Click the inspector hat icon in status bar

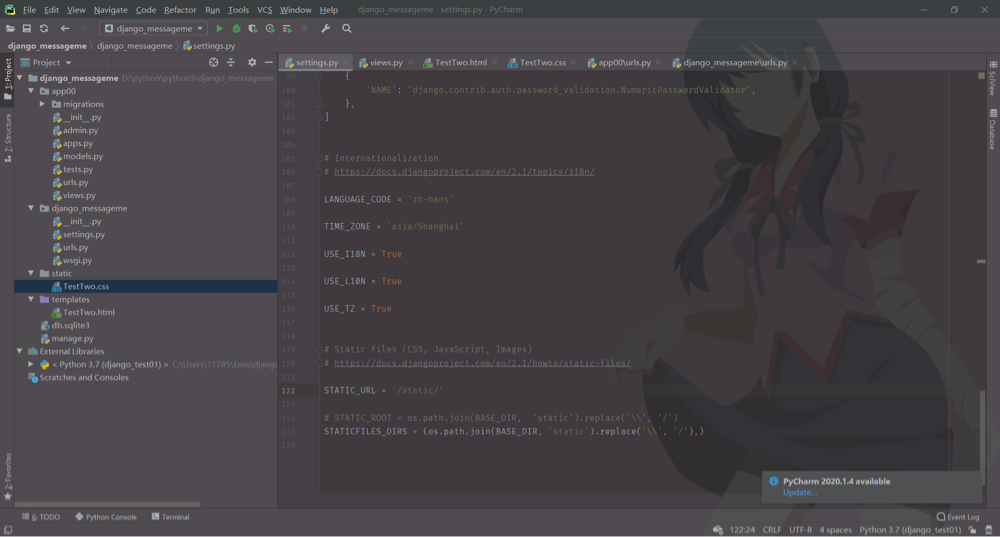coord(989,530)
